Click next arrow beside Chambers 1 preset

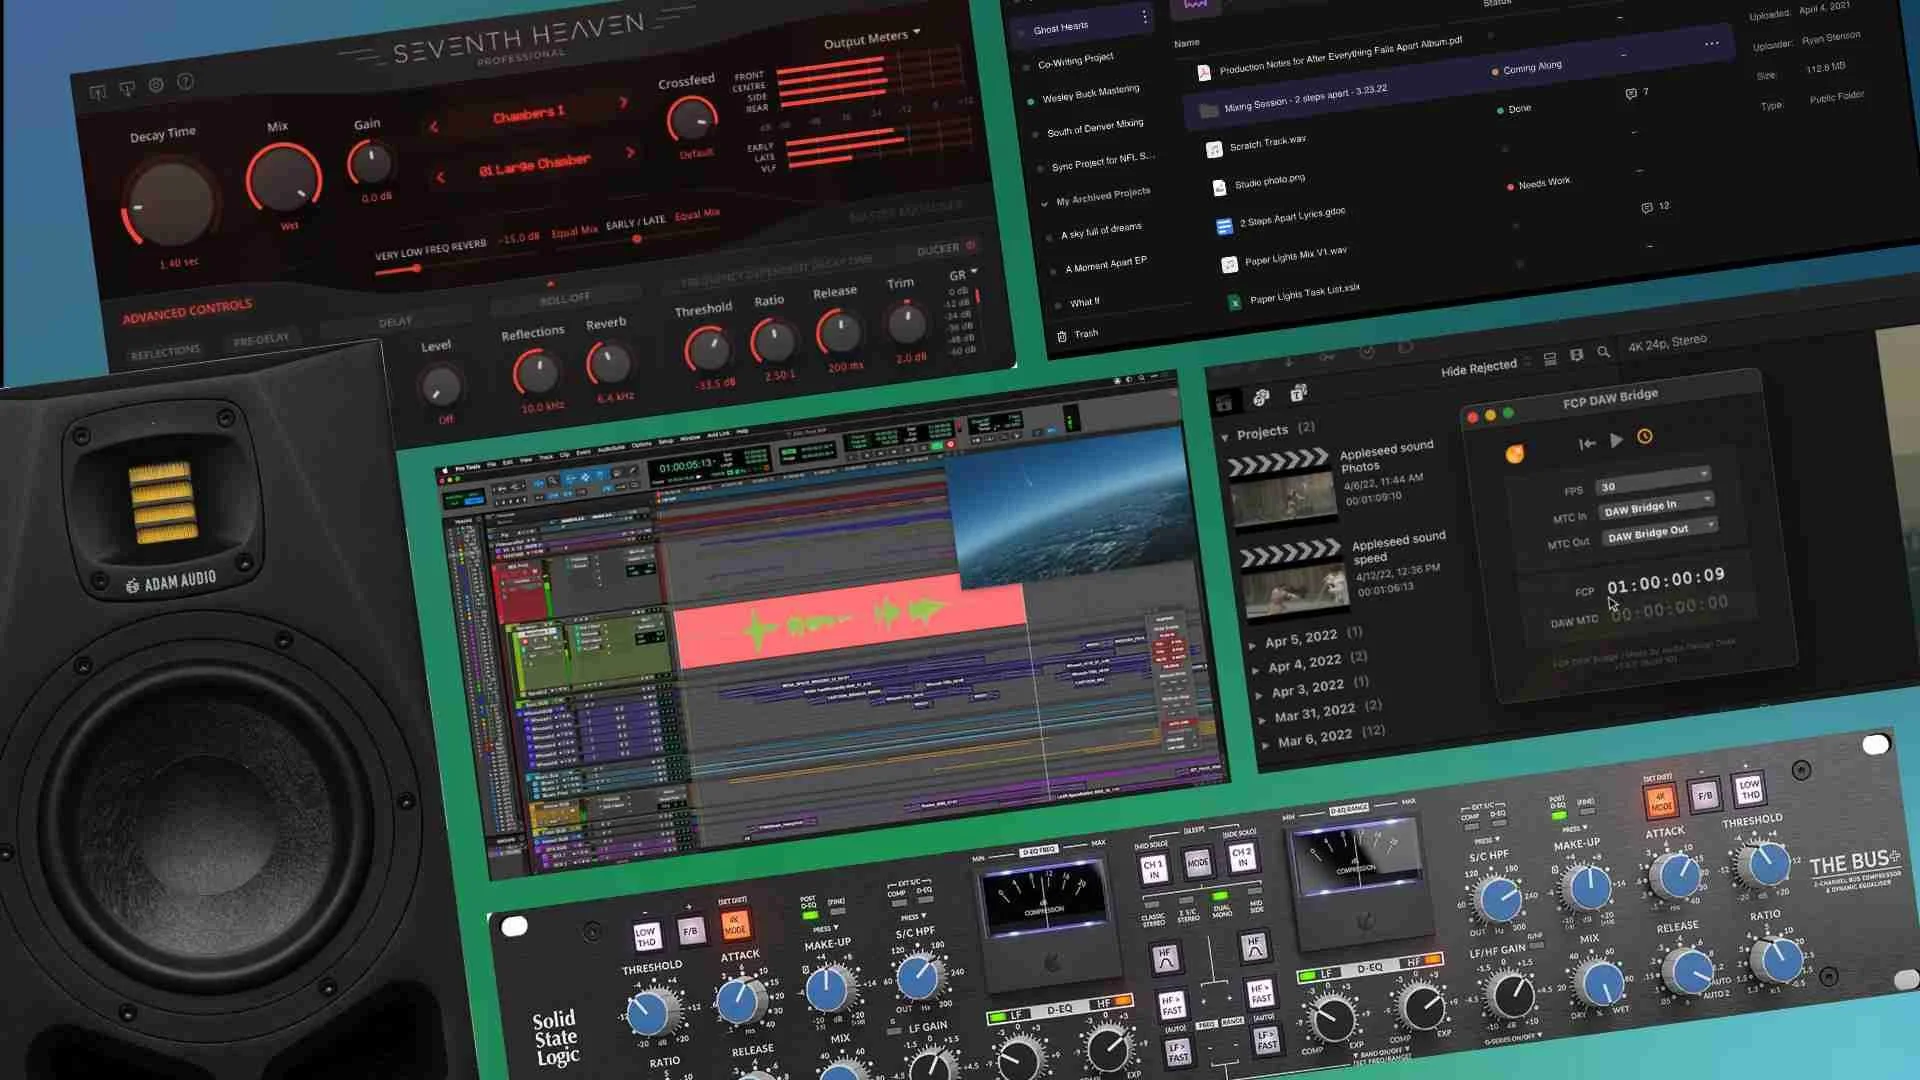click(x=624, y=102)
